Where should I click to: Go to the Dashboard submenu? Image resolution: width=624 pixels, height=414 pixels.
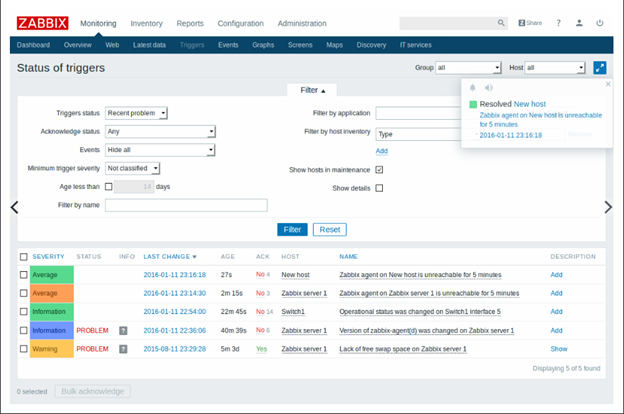point(33,45)
